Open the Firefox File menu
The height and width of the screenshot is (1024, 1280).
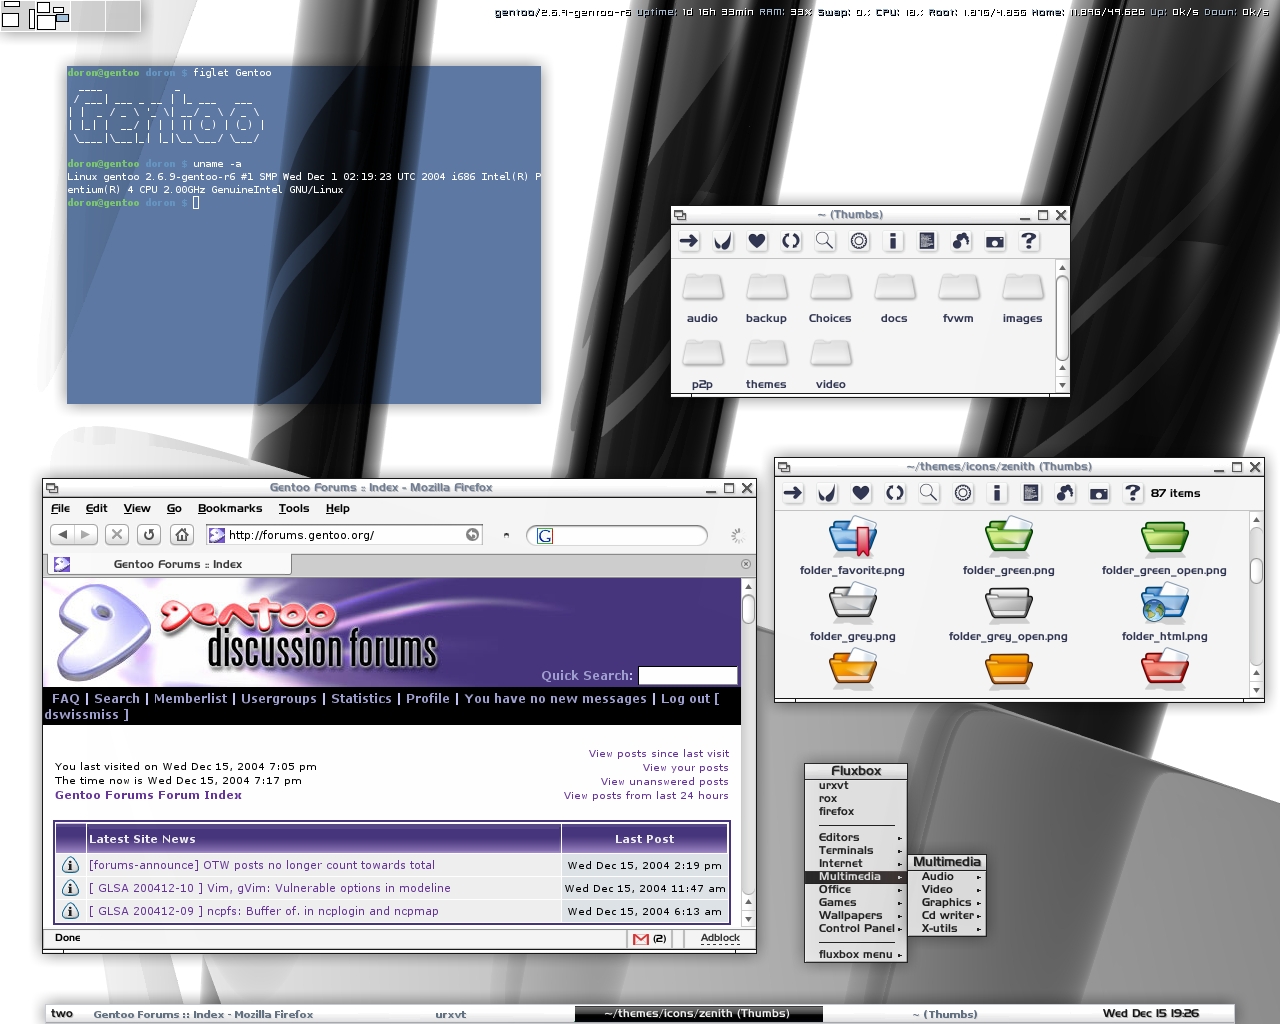click(x=60, y=508)
